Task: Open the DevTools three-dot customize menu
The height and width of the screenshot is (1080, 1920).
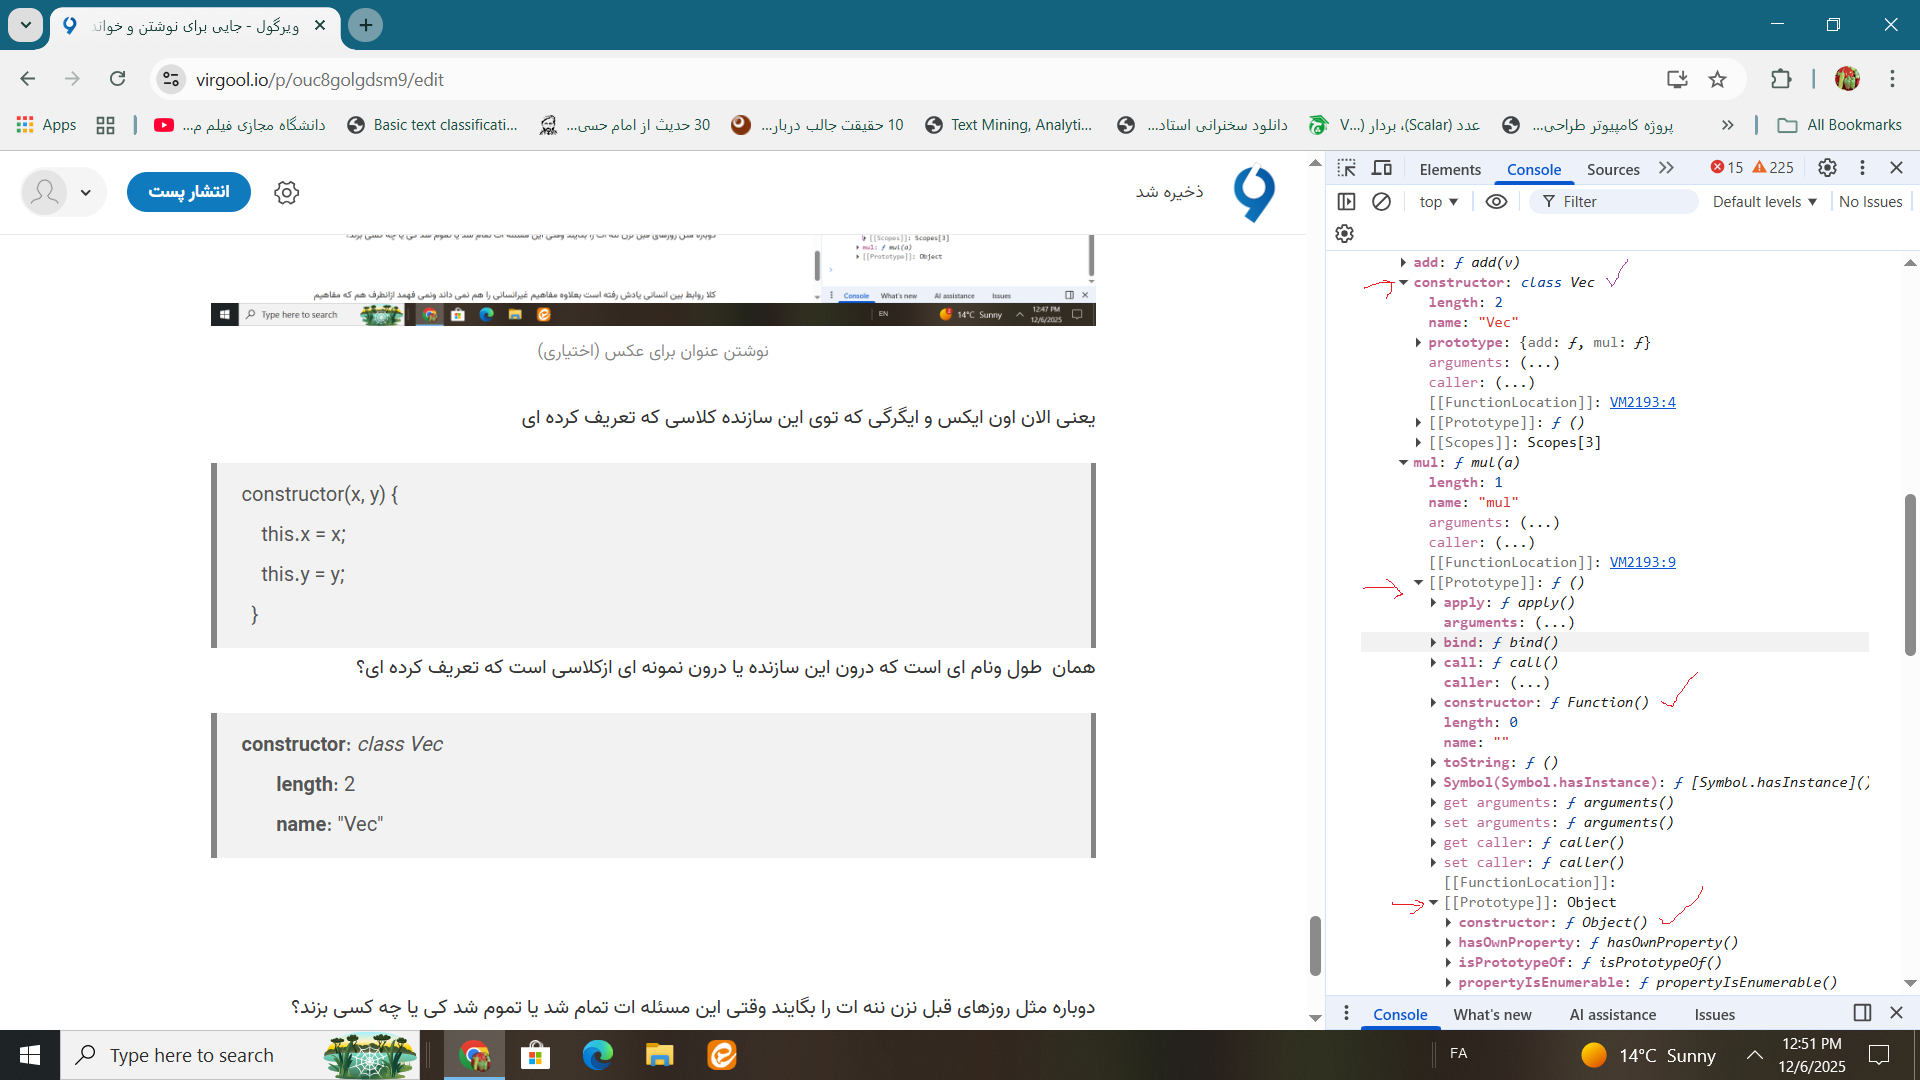Action: coord(1862,168)
